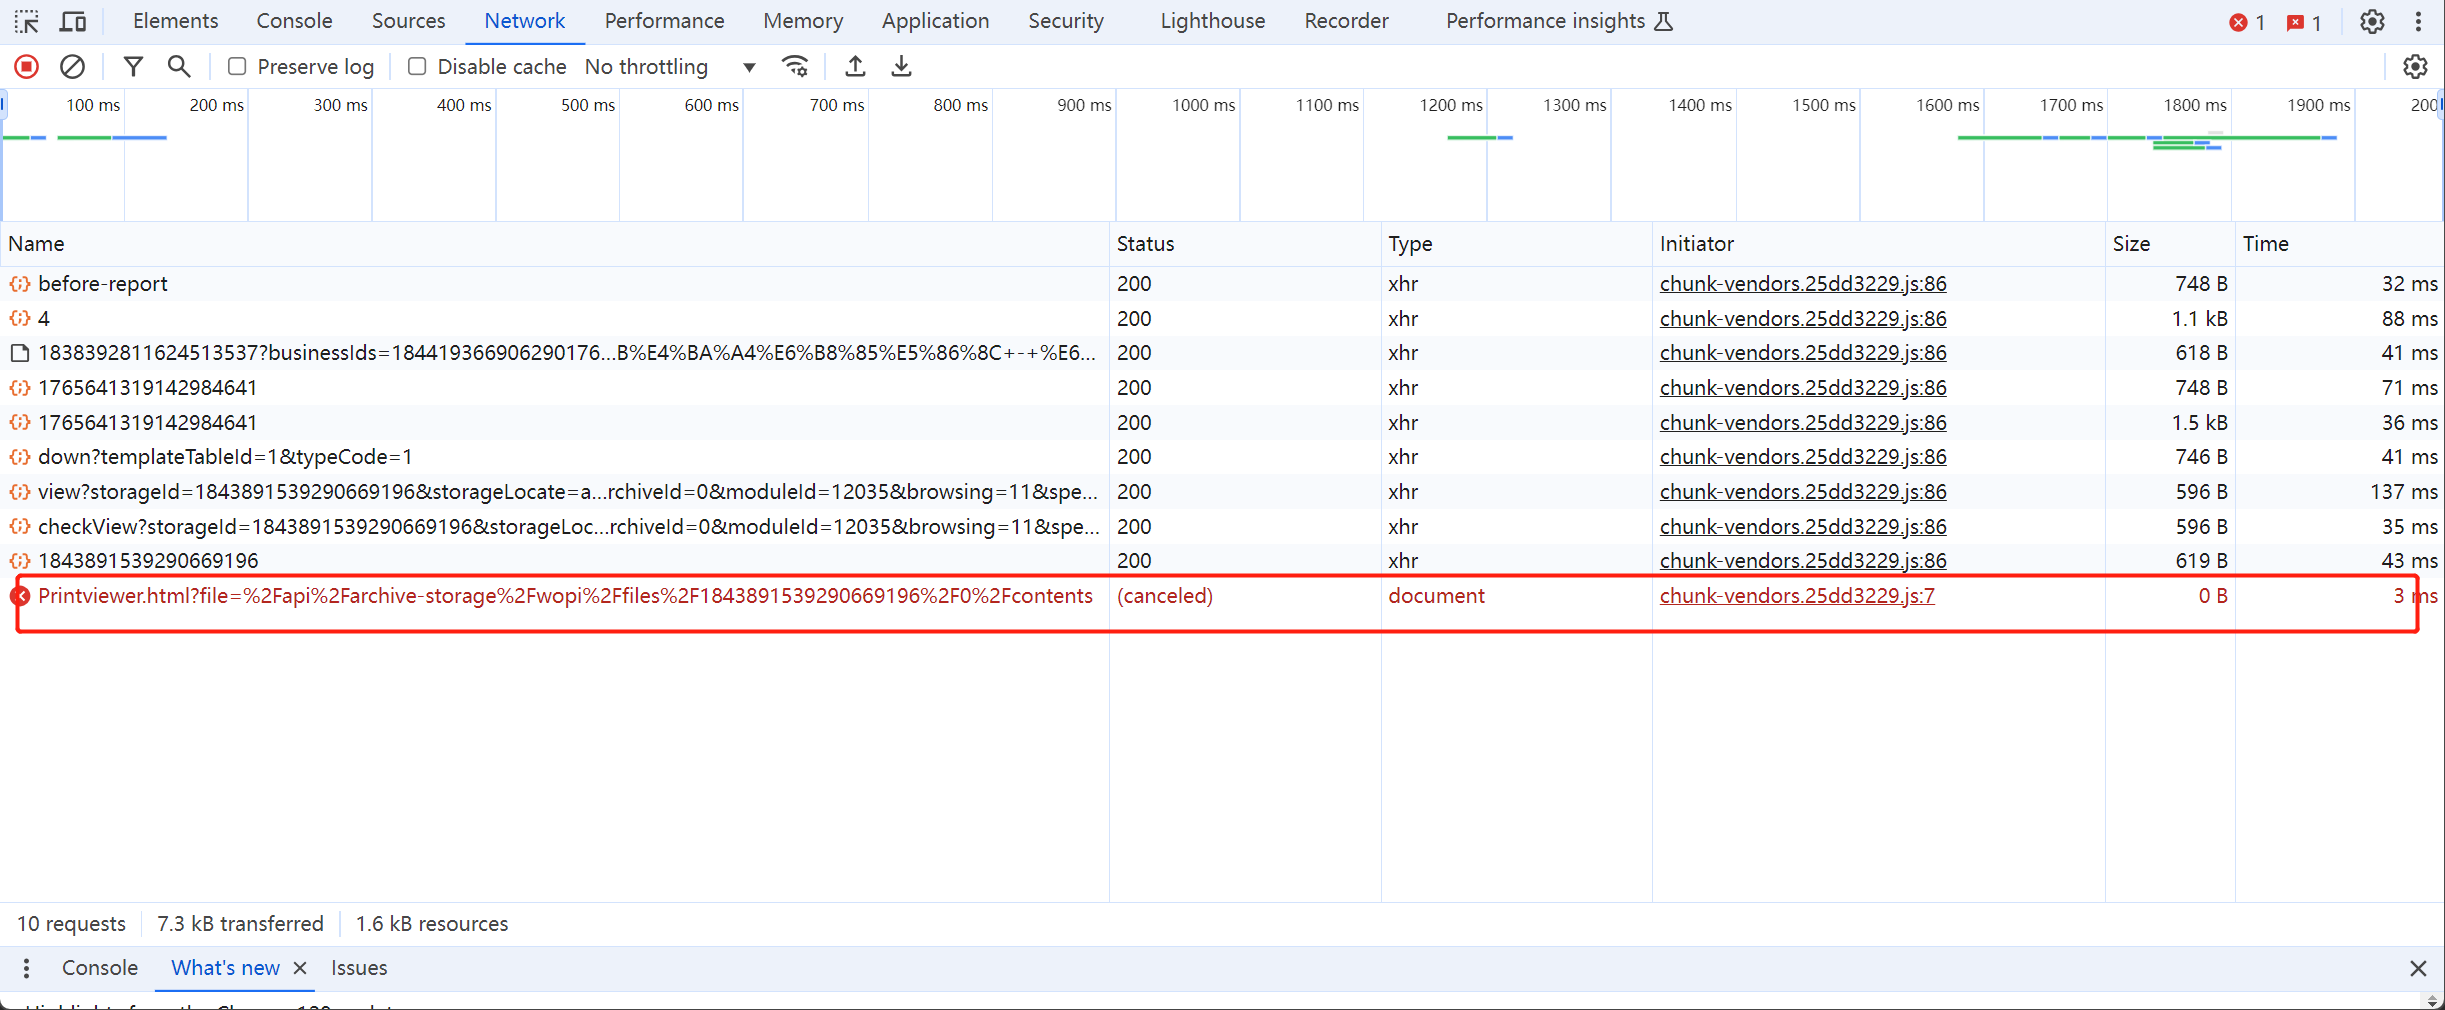Export HAR file with download icon
This screenshot has height=1010, width=2445.
(x=901, y=67)
